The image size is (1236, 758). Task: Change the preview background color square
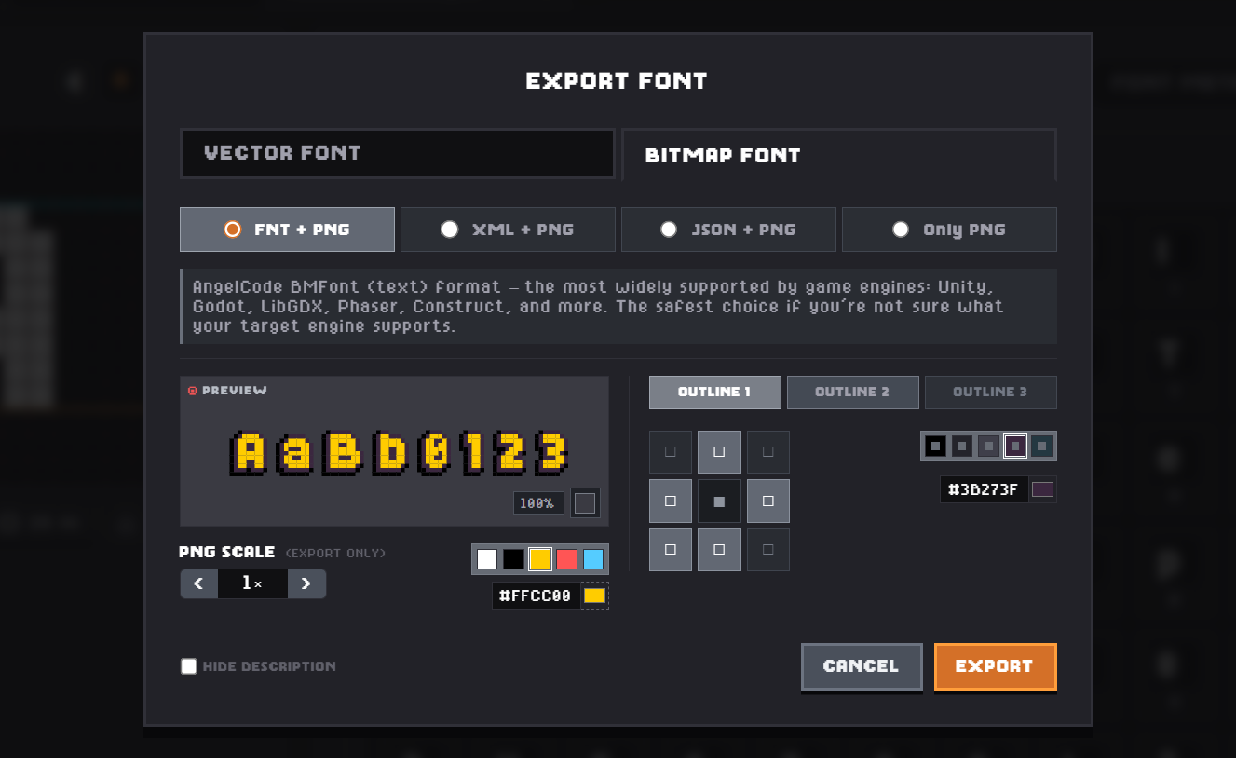click(585, 503)
